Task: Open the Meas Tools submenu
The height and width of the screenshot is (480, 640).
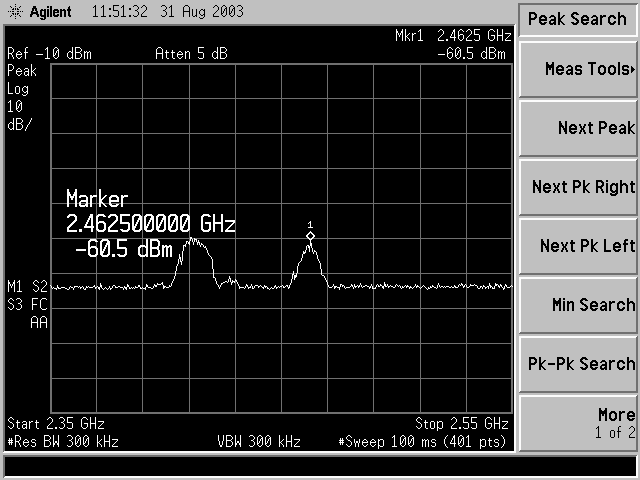Action: click(578, 70)
